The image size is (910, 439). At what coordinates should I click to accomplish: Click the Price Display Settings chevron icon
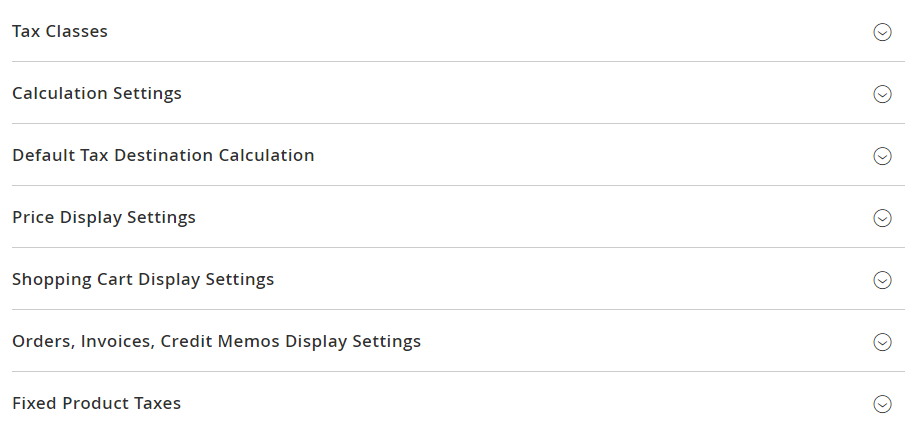coord(882,218)
